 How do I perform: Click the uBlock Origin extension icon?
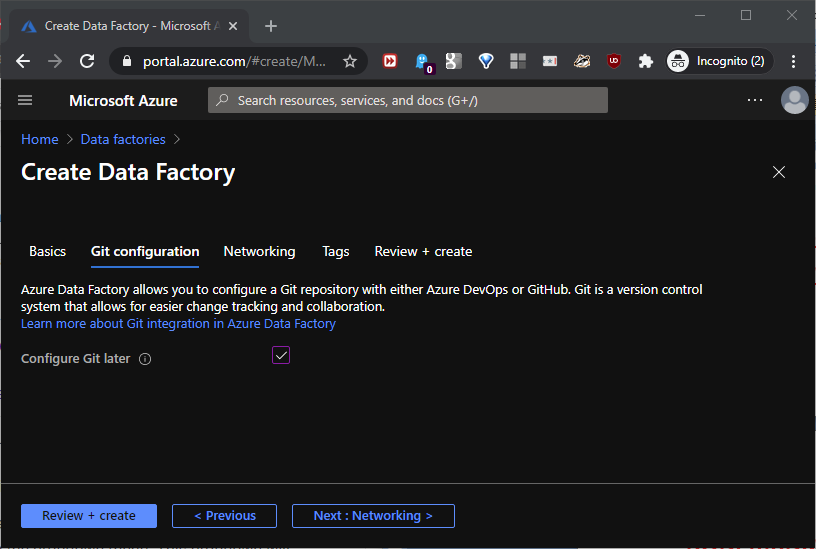pyautogui.click(x=613, y=61)
